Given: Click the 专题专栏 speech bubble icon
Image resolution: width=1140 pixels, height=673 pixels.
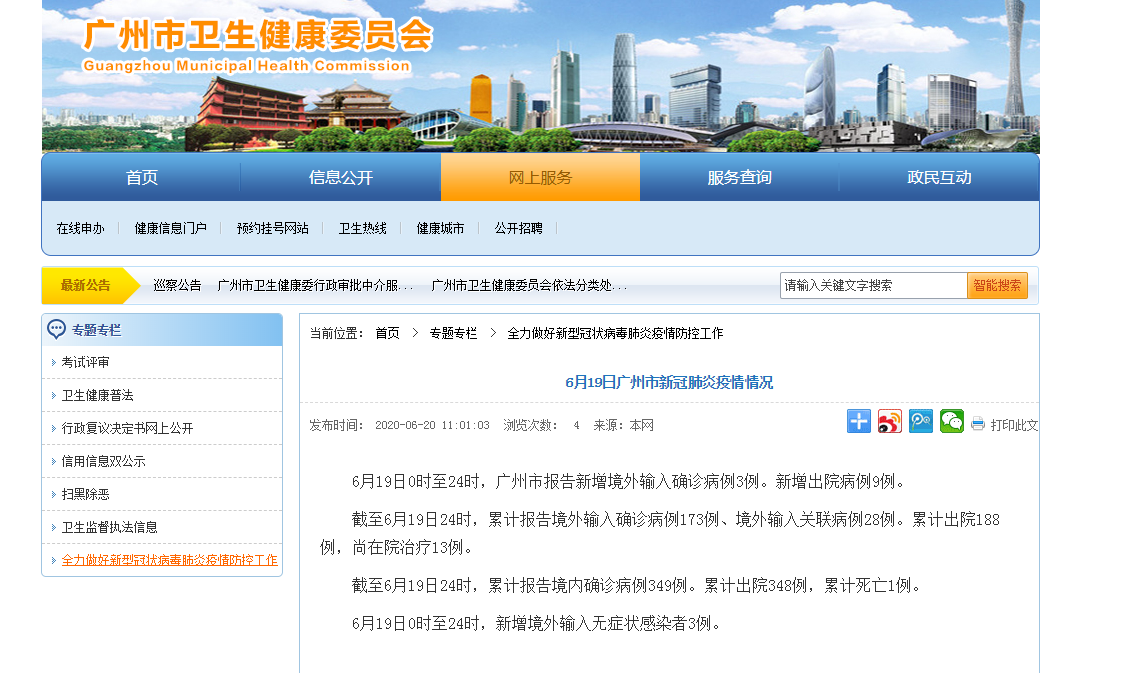Looking at the screenshot, I should click(56, 330).
